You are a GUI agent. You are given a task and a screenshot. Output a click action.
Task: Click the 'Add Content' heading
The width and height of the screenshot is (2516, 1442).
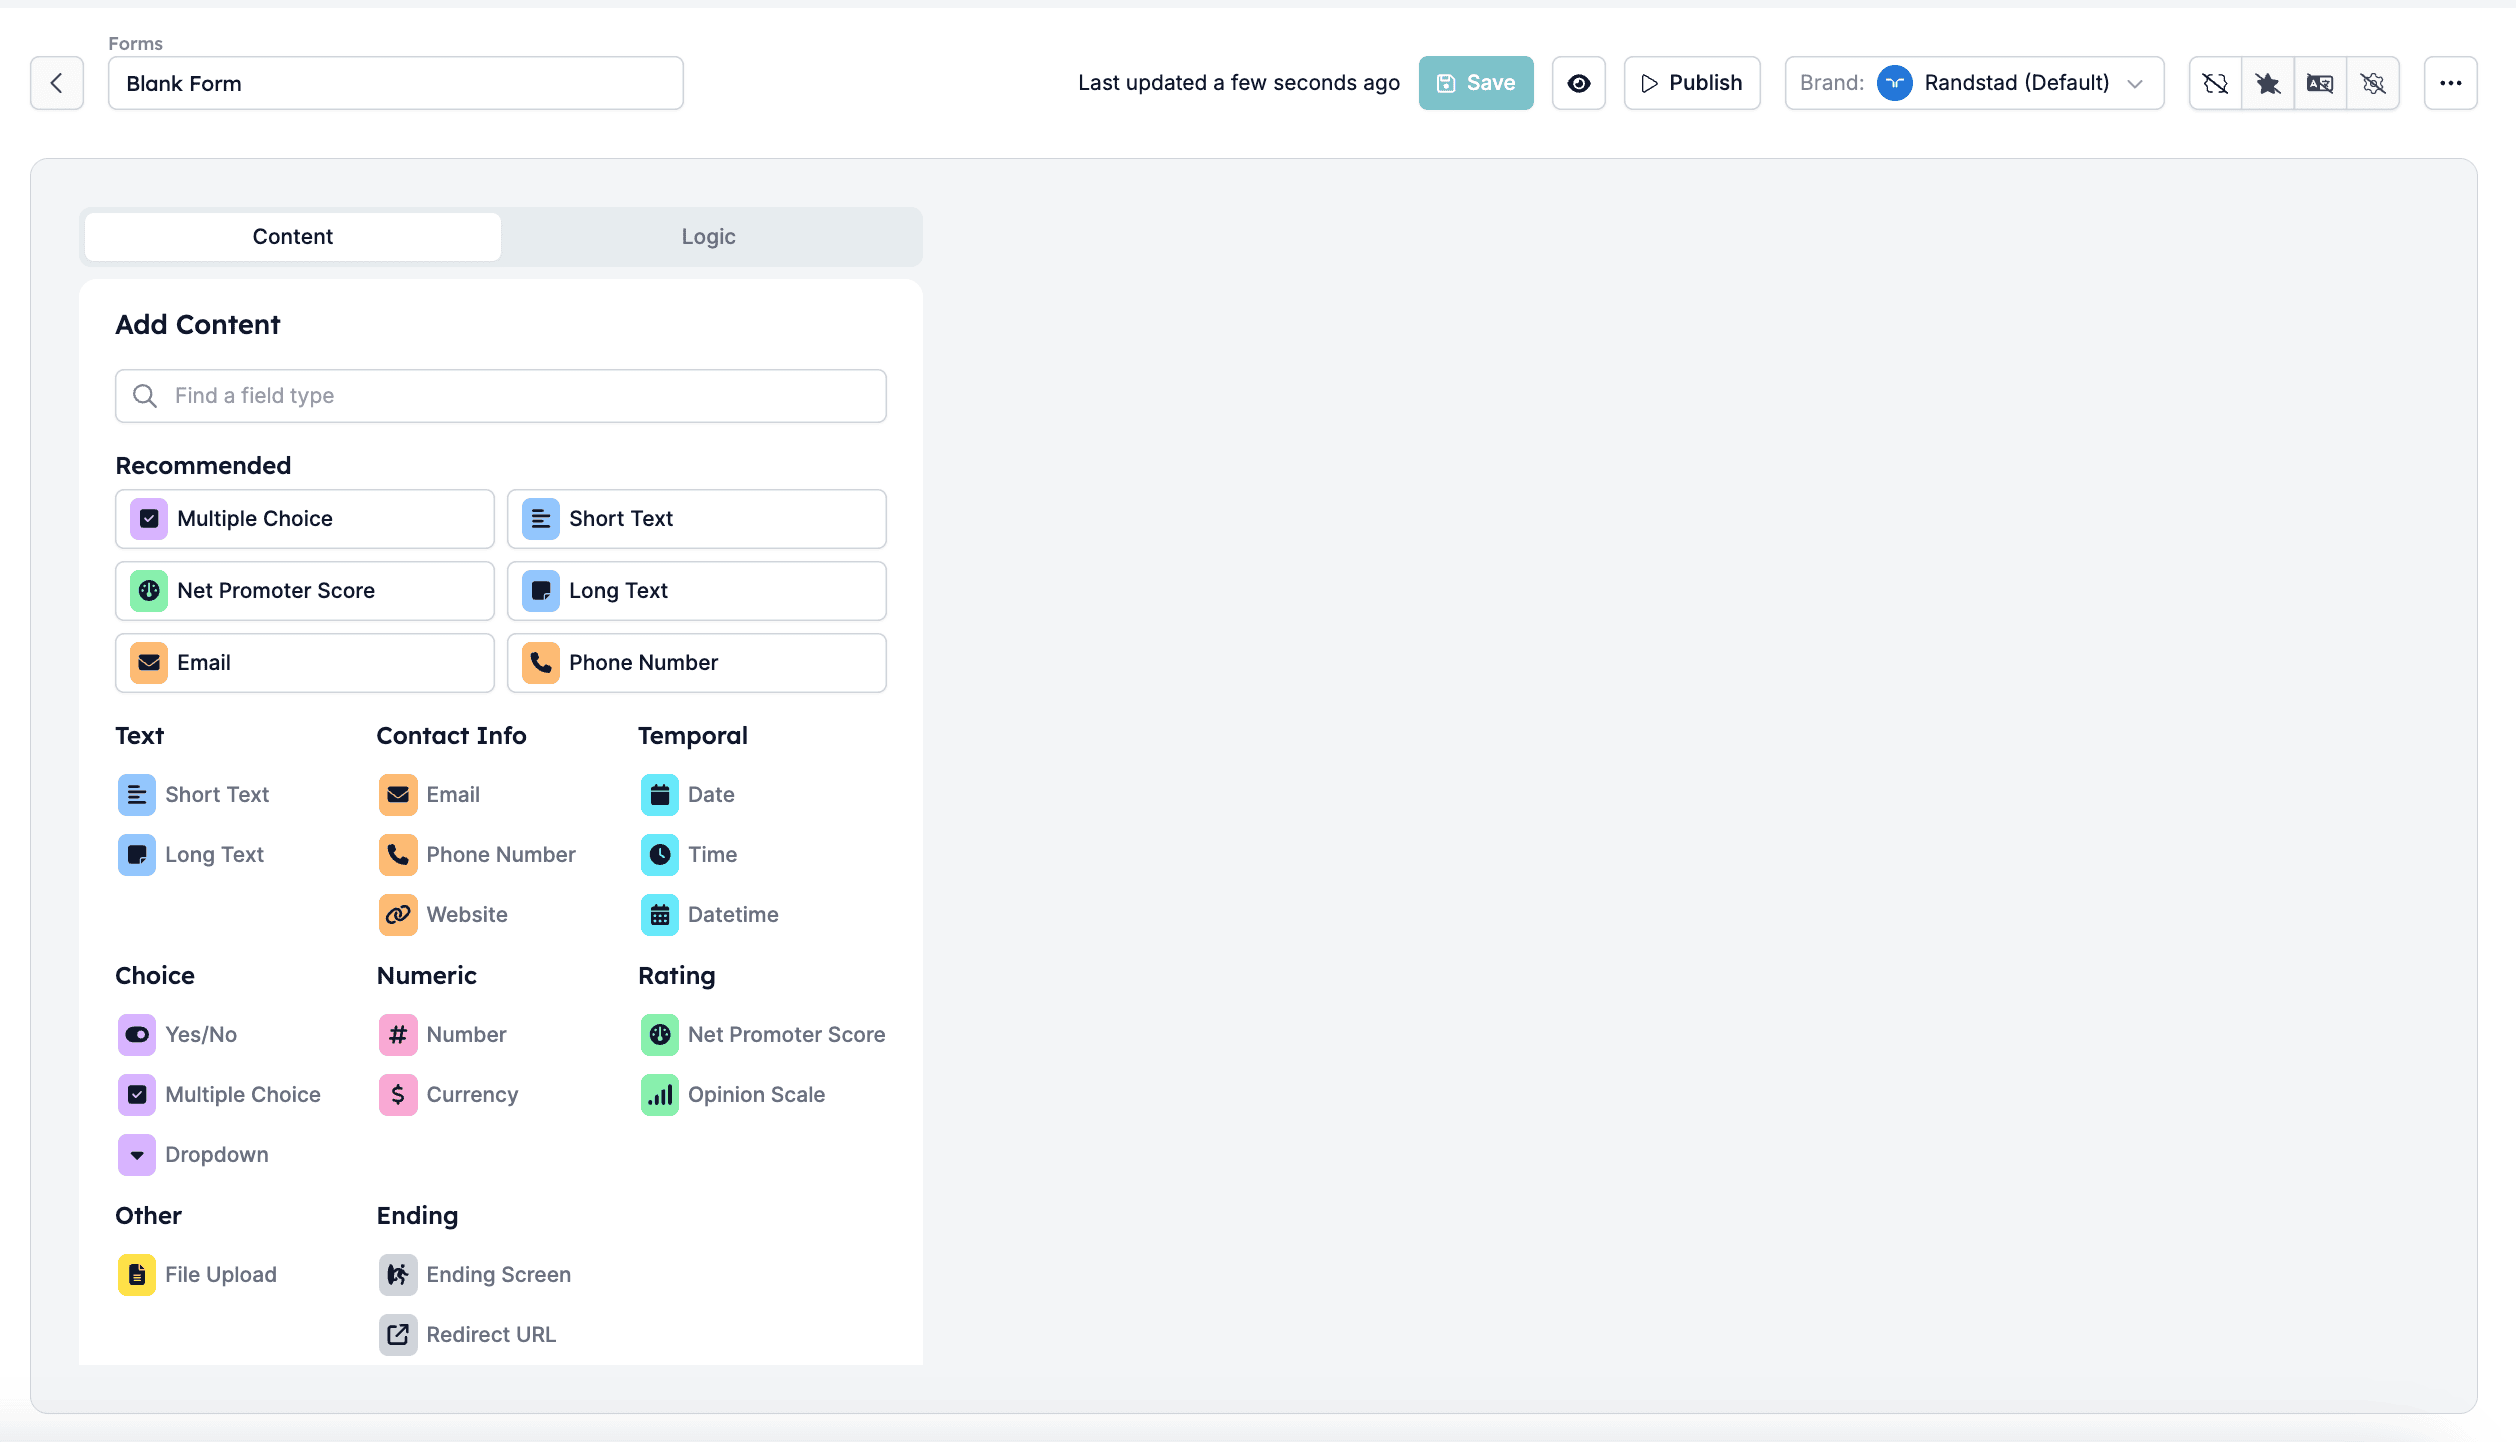click(197, 325)
